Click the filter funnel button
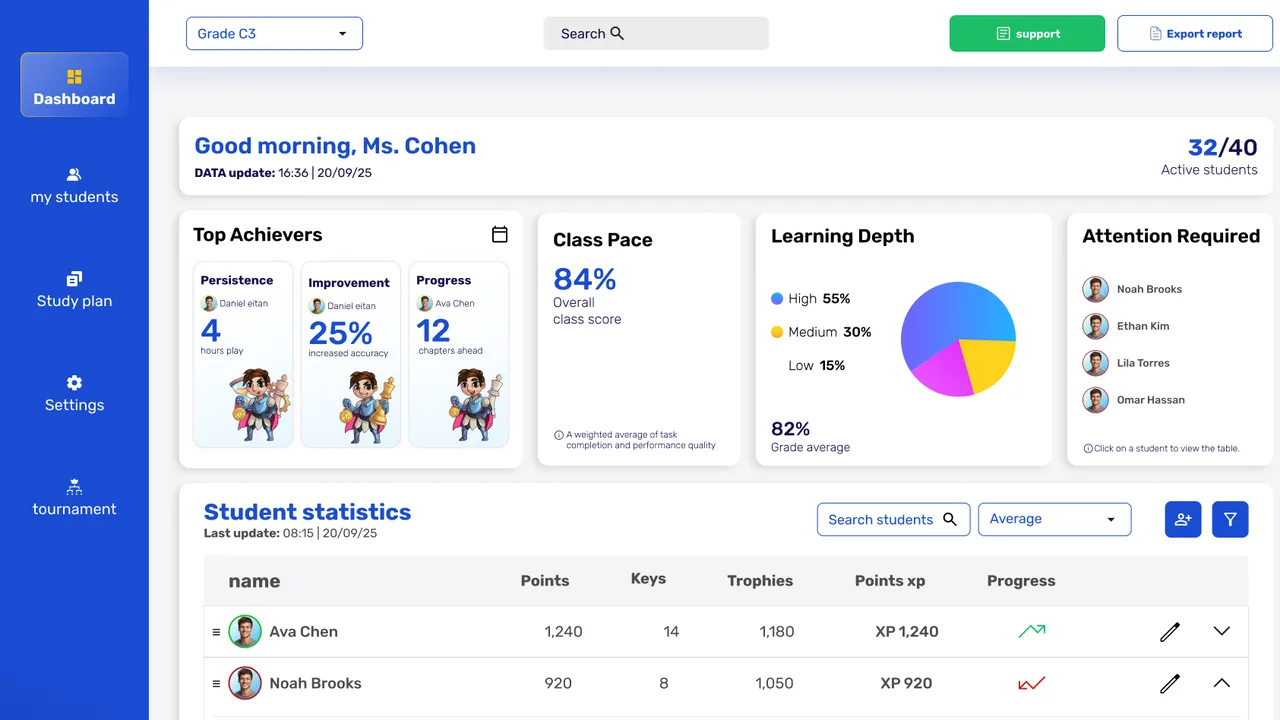 pos(1230,519)
